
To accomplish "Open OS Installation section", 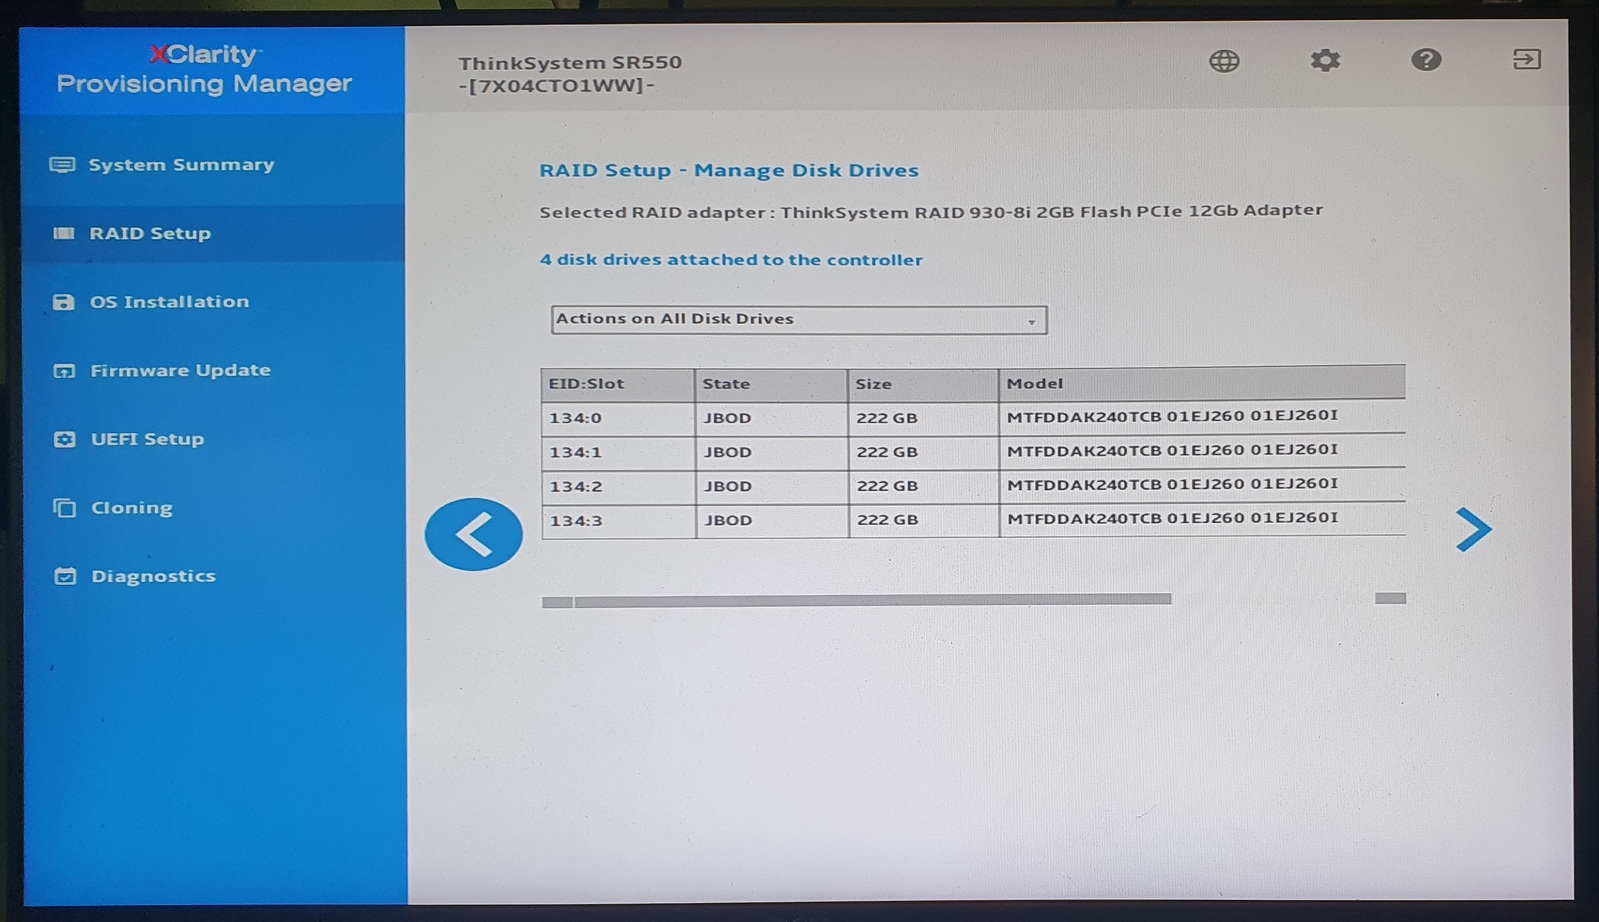I will (169, 302).
